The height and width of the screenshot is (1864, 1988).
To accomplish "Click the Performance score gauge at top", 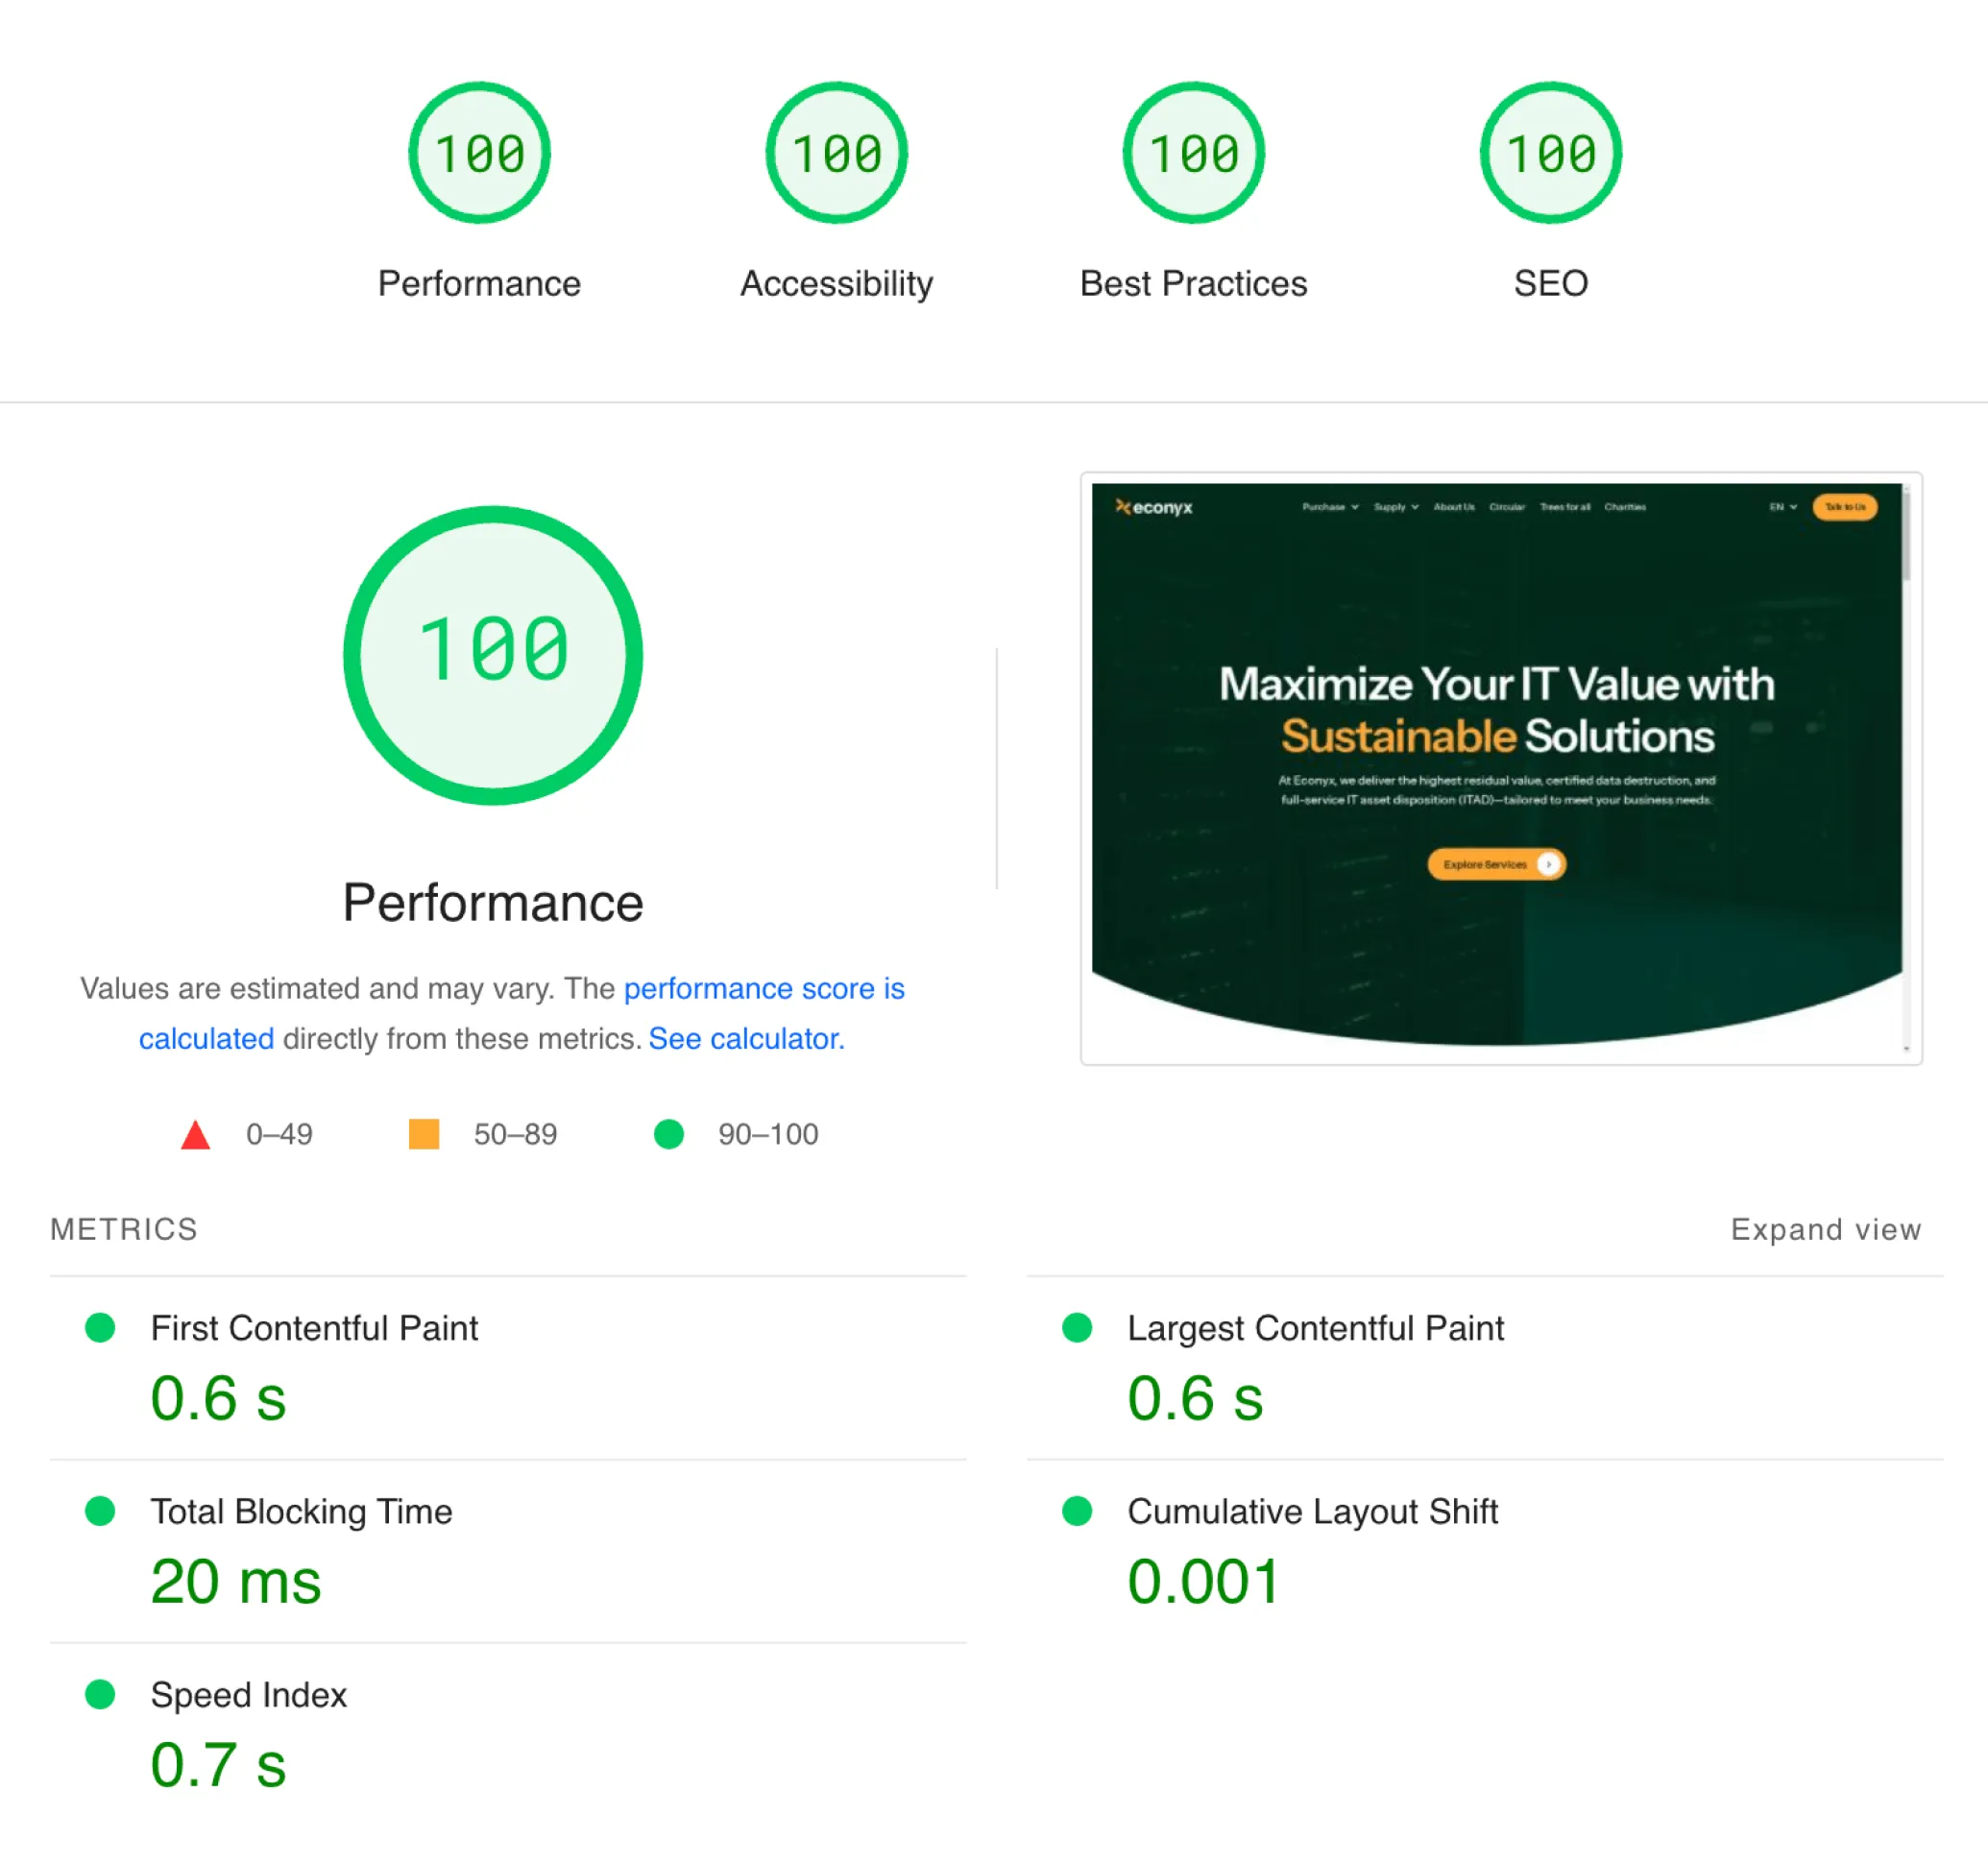I will (479, 153).
